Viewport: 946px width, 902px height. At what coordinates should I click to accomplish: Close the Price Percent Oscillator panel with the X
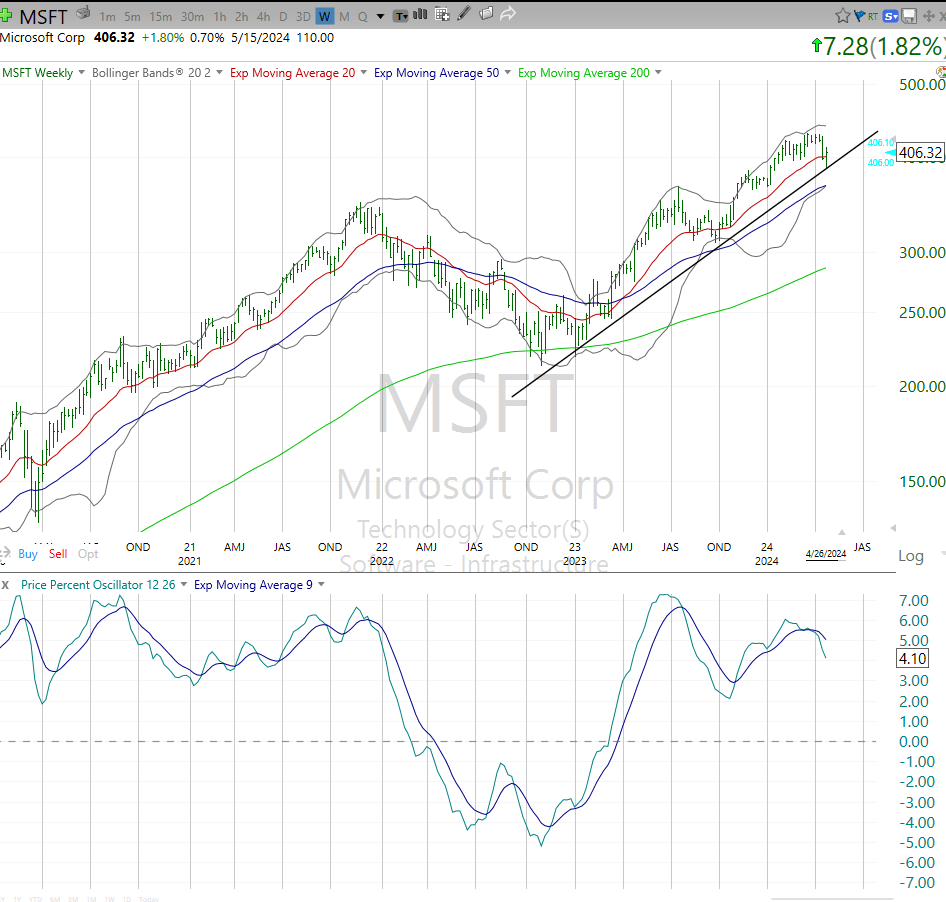point(5,584)
